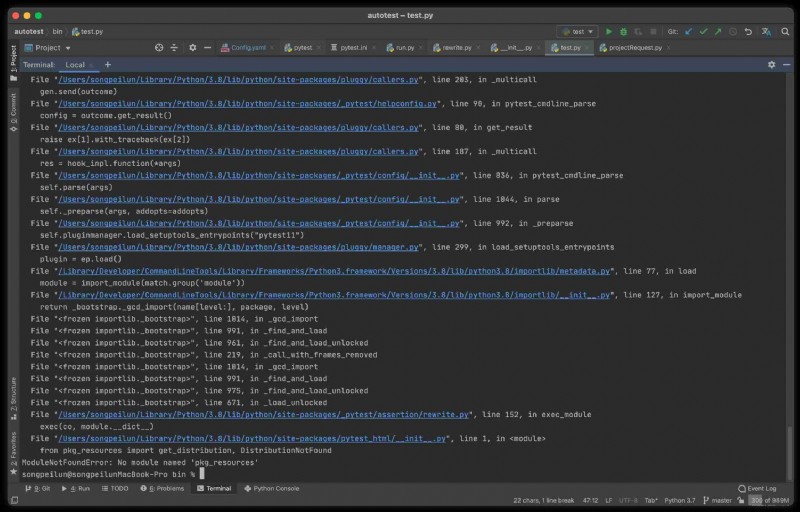Screen dimensions: 800x512
Task: Open the master Git branch widget
Action: pos(717,500)
